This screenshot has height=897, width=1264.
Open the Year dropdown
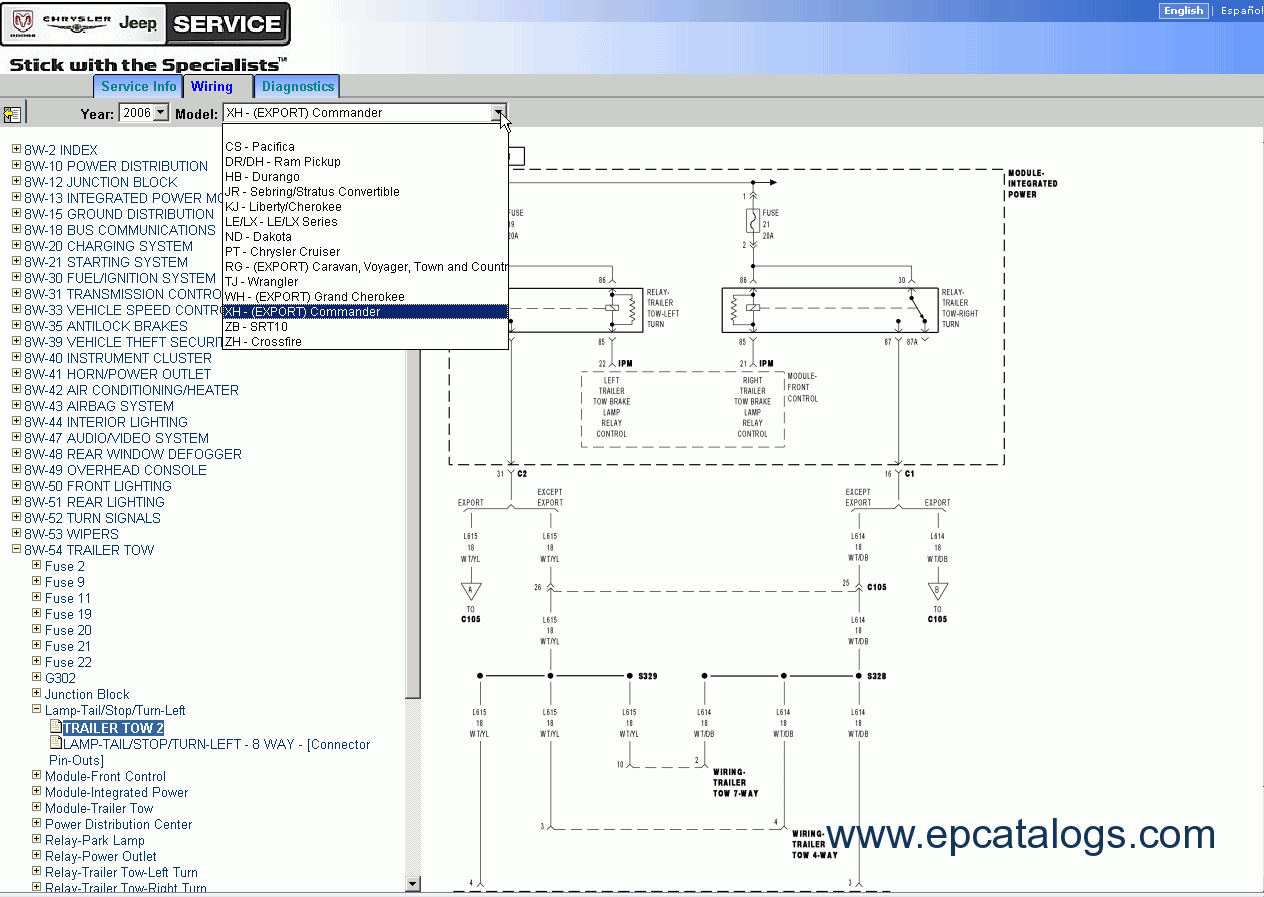[x=161, y=113]
